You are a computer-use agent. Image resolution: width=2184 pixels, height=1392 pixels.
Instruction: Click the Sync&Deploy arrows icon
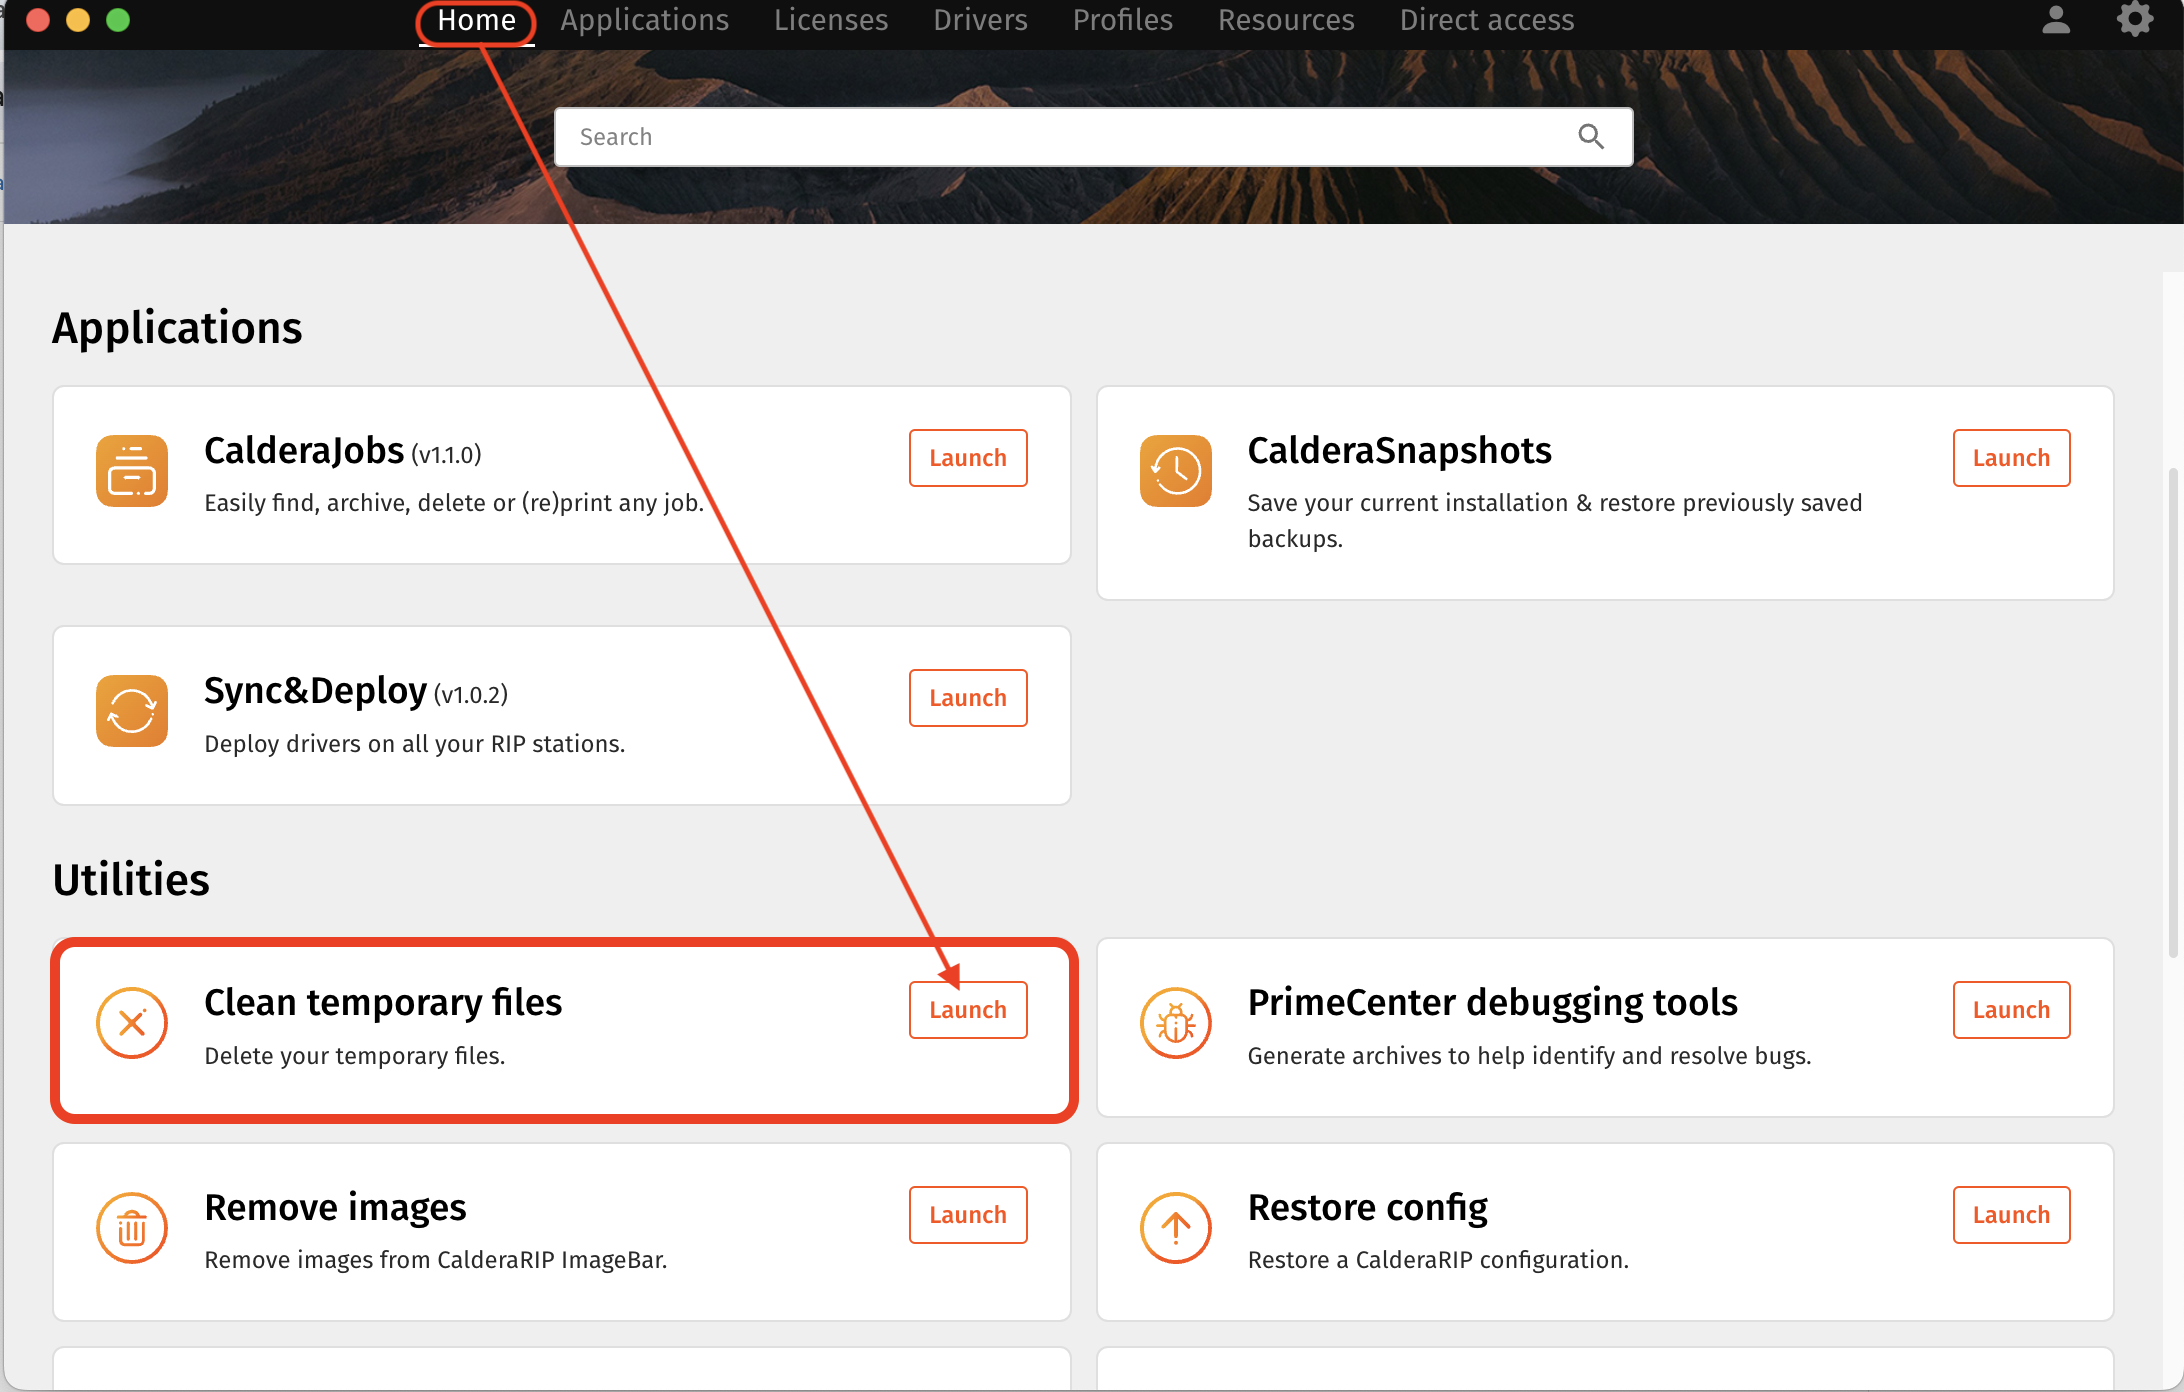click(x=132, y=711)
